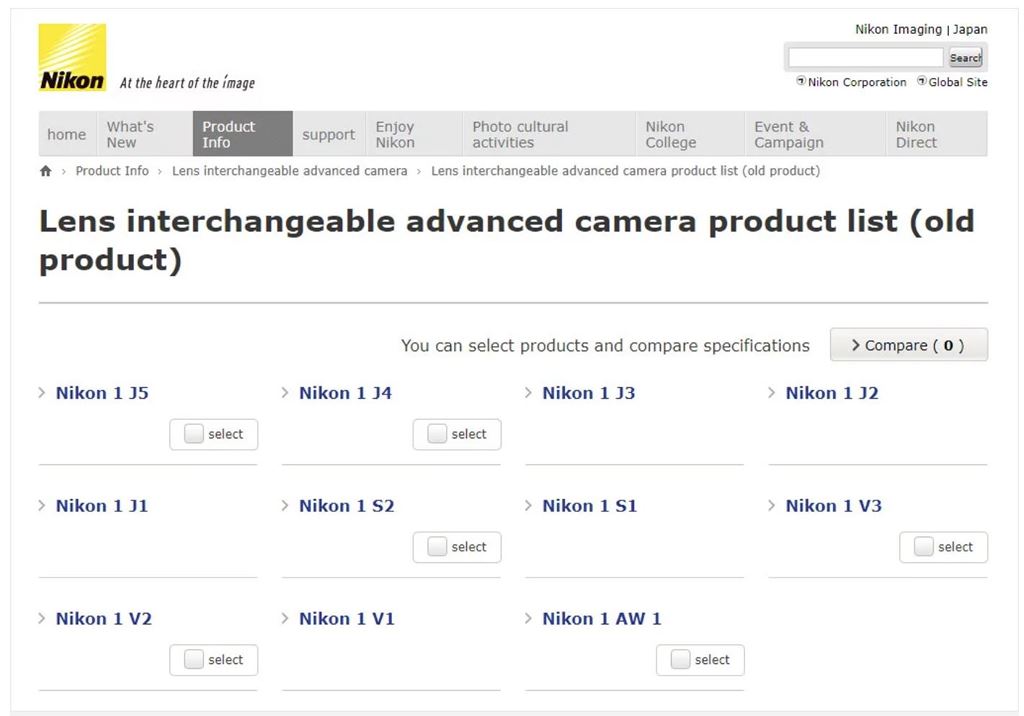Open the What's New menu
This screenshot has width=1024, height=716.
tap(144, 134)
